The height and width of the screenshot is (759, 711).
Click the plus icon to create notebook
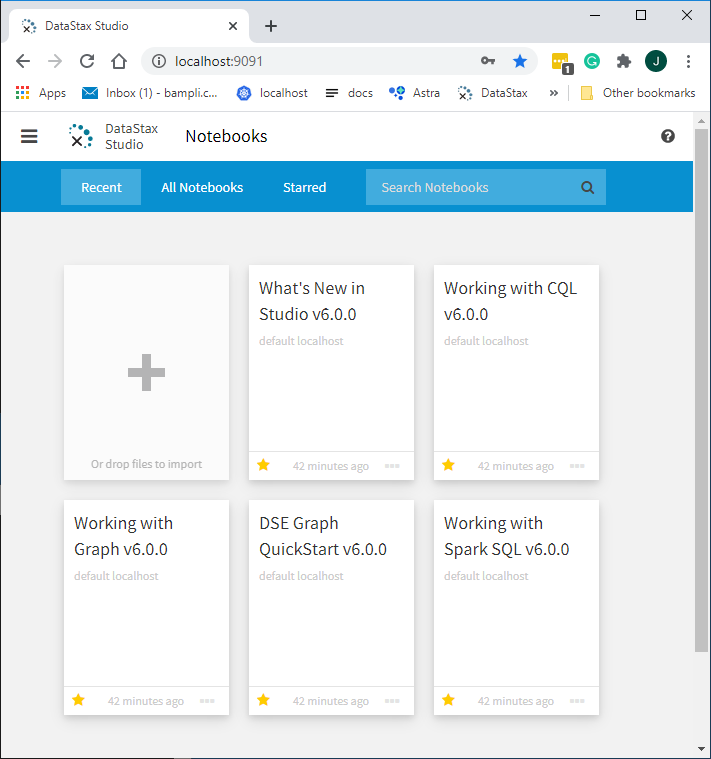146,372
